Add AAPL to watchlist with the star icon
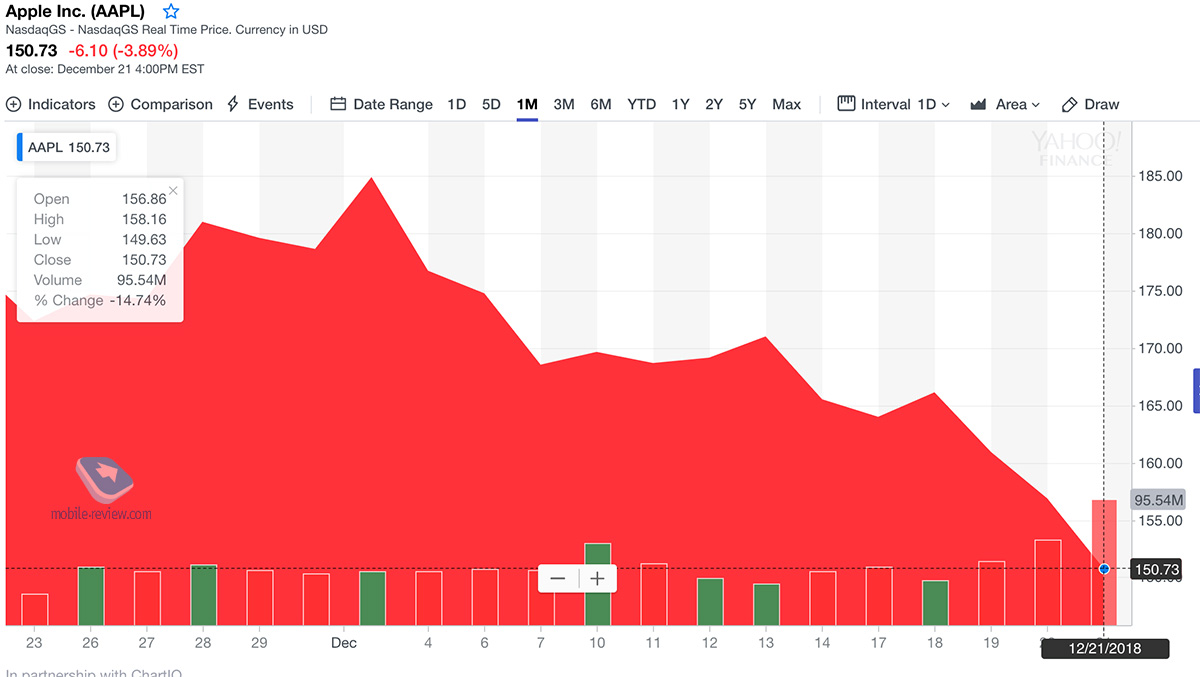 pyautogui.click(x=171, y=12)
